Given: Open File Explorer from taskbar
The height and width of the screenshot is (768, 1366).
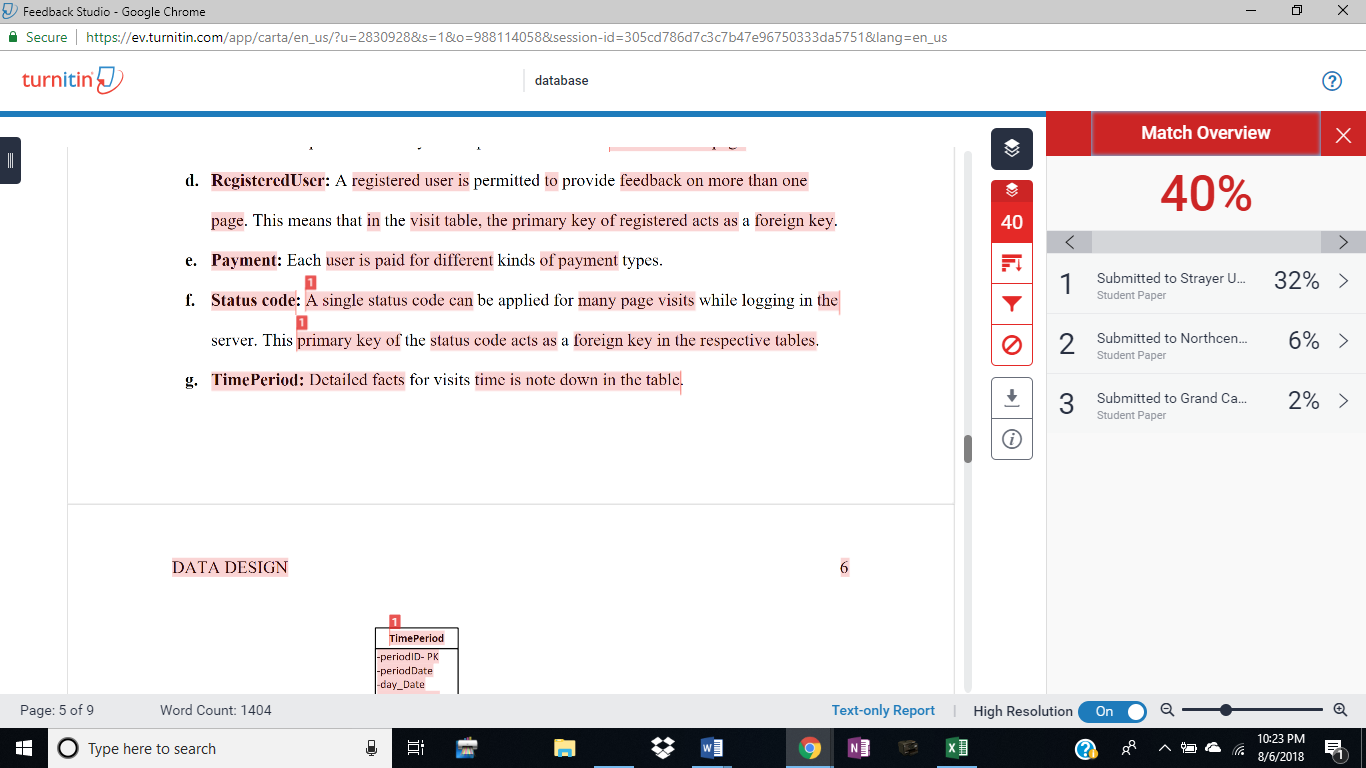Looking at the screenshot, I should pos(565,748).
